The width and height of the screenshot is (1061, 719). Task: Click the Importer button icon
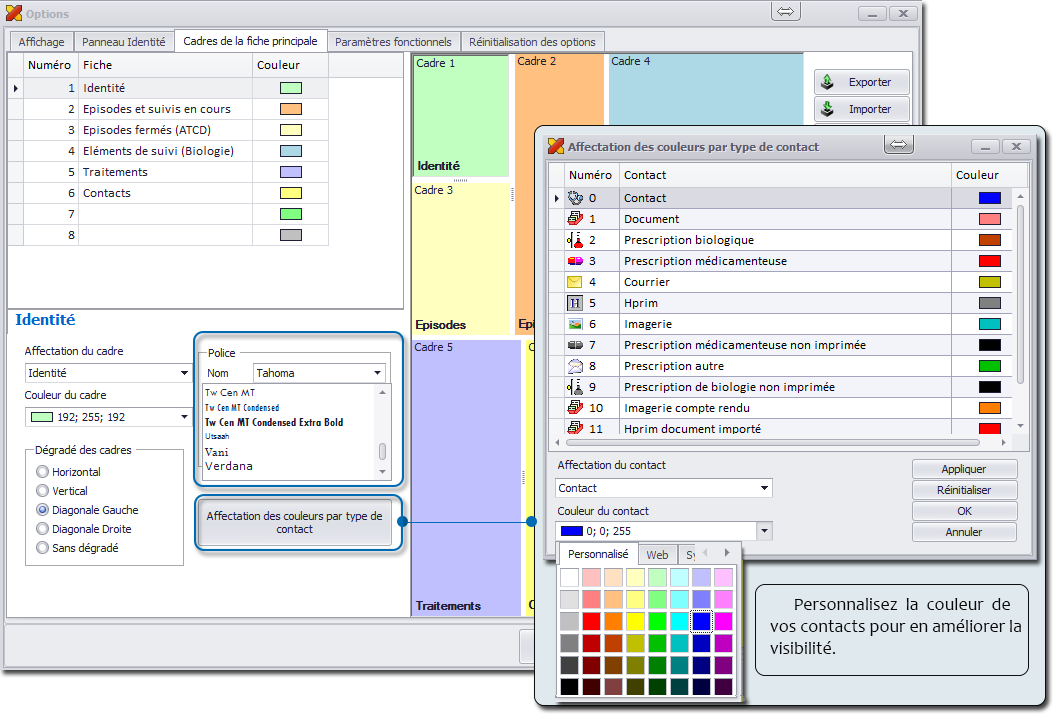click(x=828, y=109)
